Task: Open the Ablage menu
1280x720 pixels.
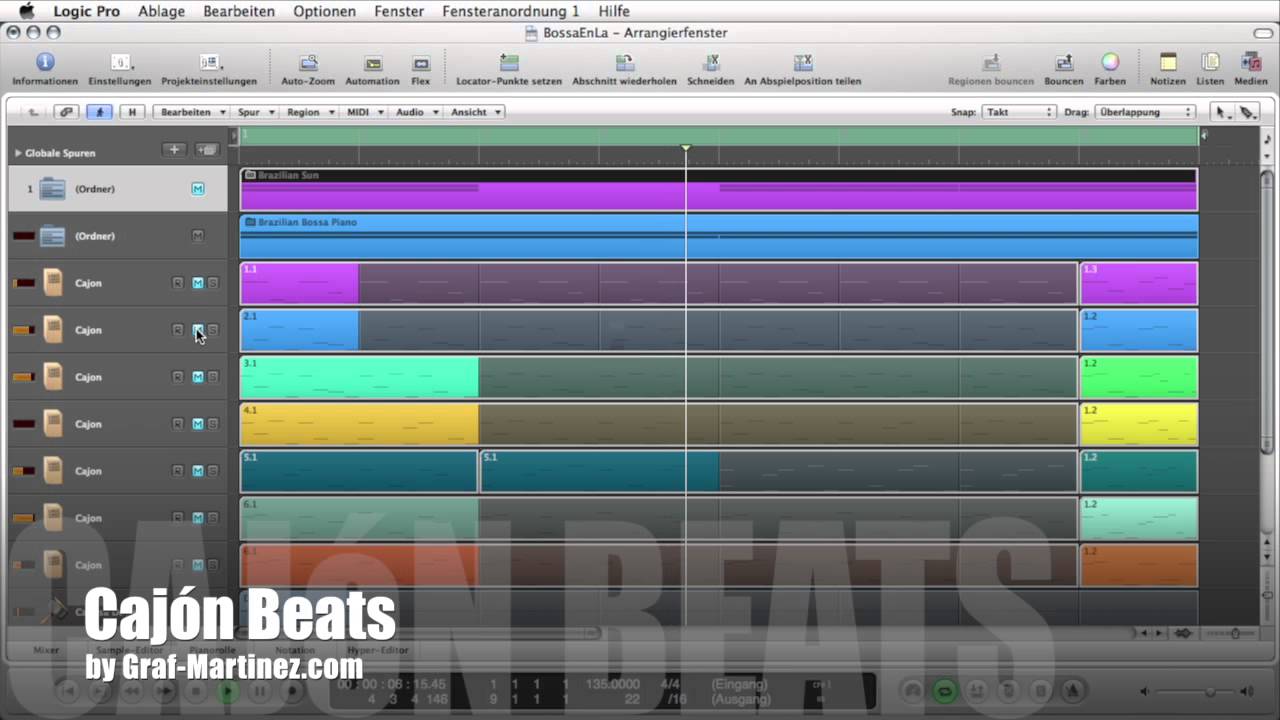Action: click(x=161, y=11)
